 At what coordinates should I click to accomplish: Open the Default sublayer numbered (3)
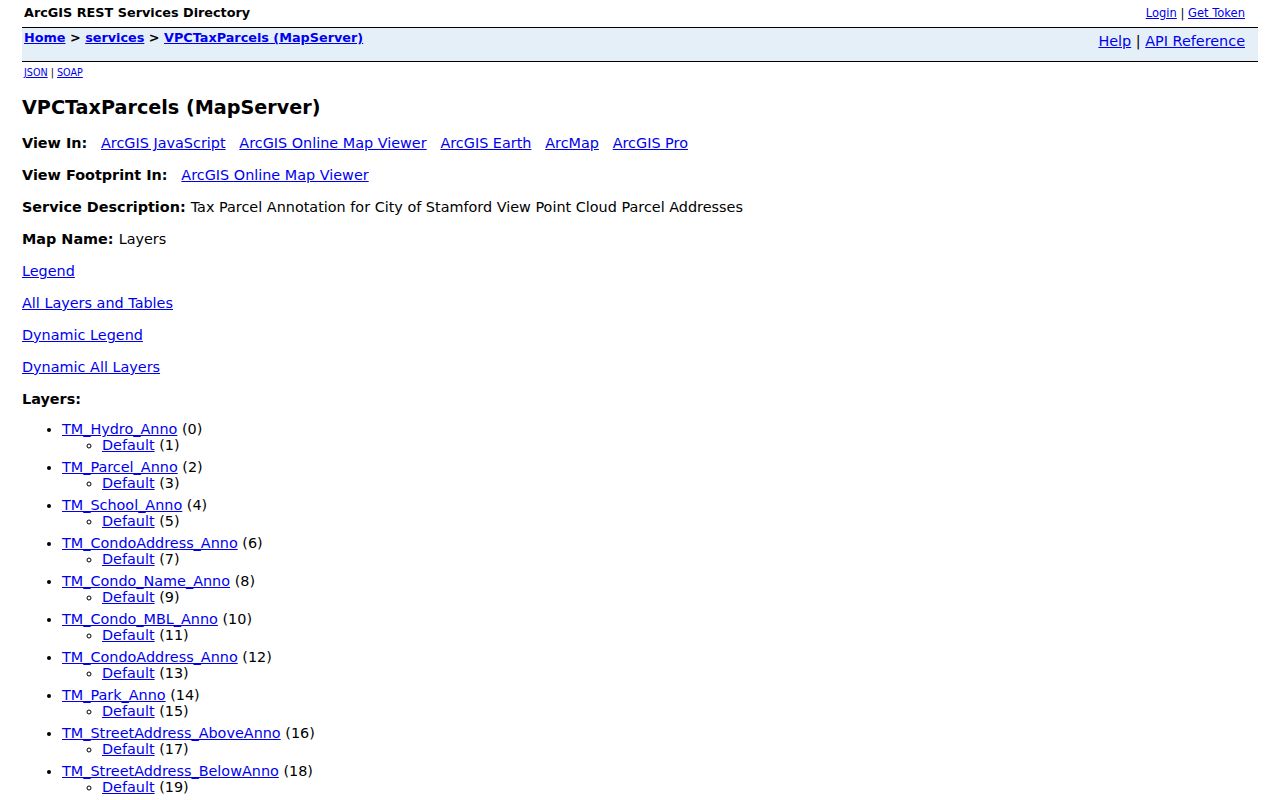coord(128,483)
